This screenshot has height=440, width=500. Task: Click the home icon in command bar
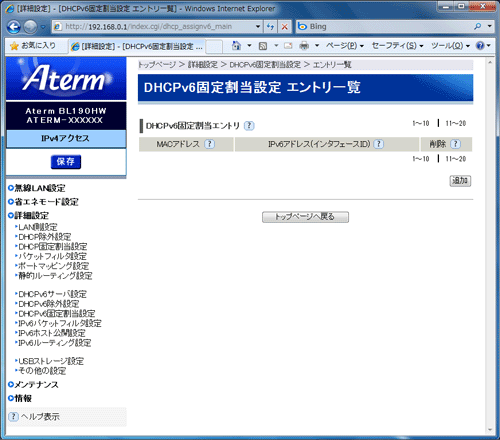click(x=236, y=46)
